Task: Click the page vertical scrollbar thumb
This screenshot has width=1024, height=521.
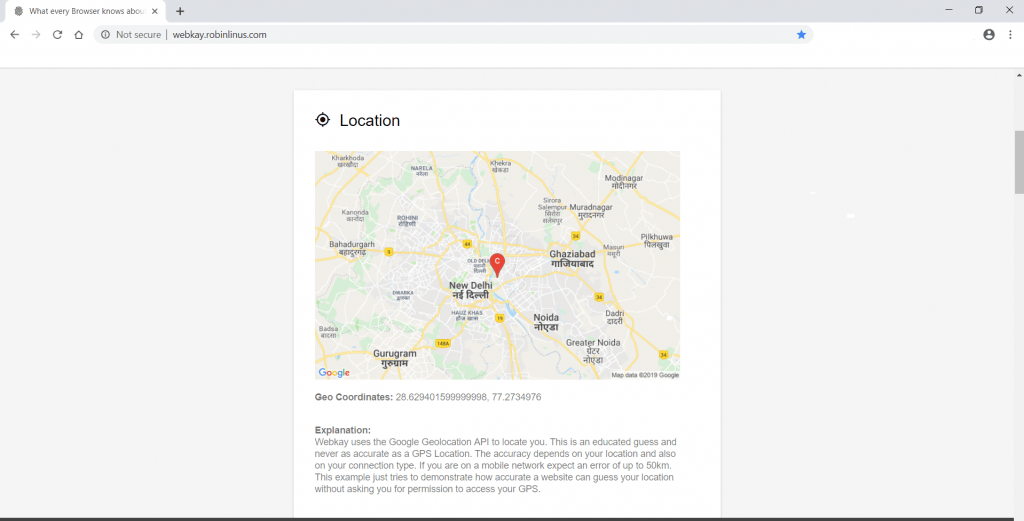Action: pyautogui.click(x=1019, y=162)
